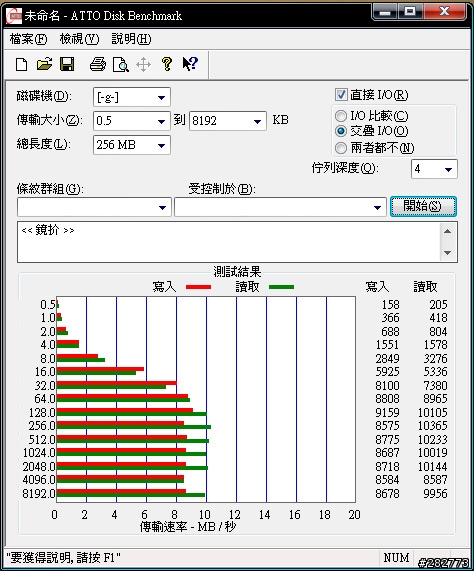Image resolution: width=474 pixels, height=571 pixels.
Task: Click the read value 9956
Action: [435, 494]
